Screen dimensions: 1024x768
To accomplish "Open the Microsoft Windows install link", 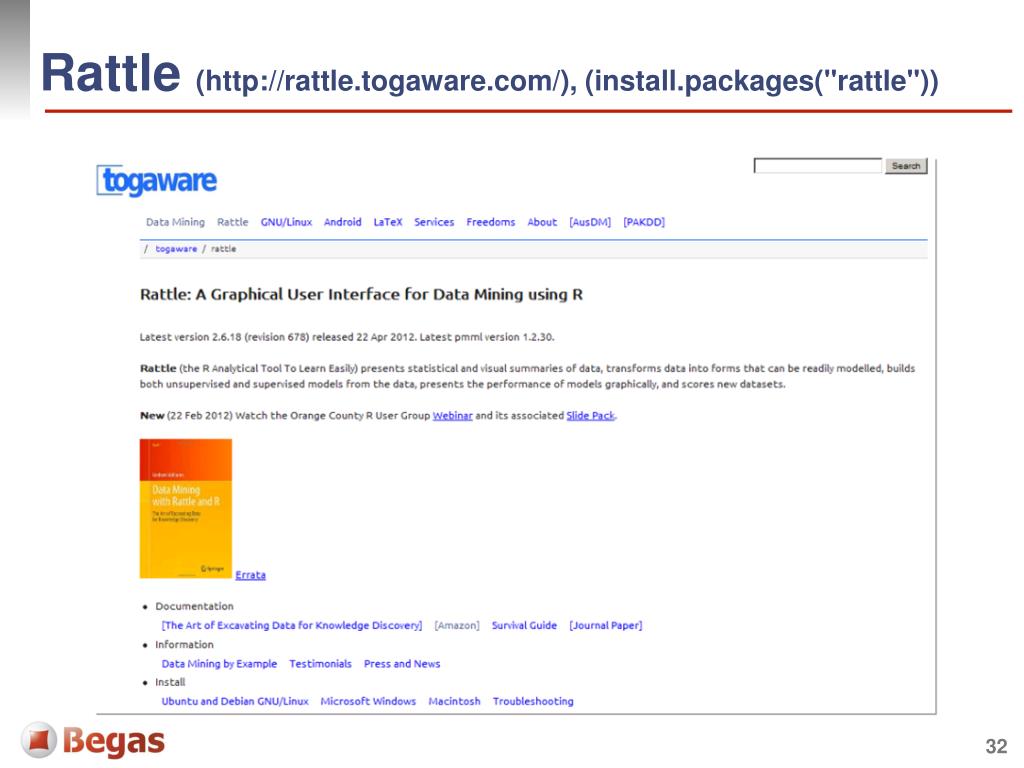I will coord(368,701).
